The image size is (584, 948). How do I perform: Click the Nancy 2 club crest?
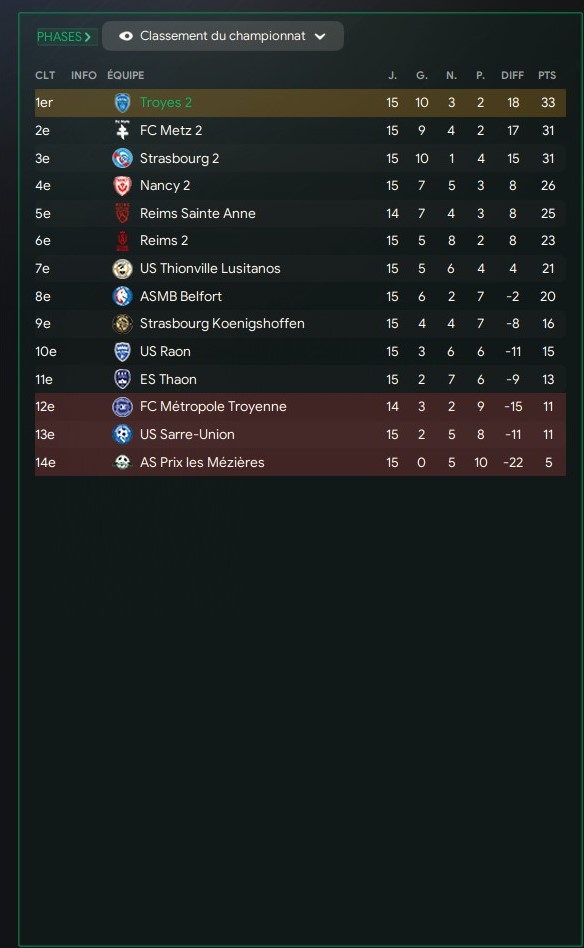click(122, 186)
